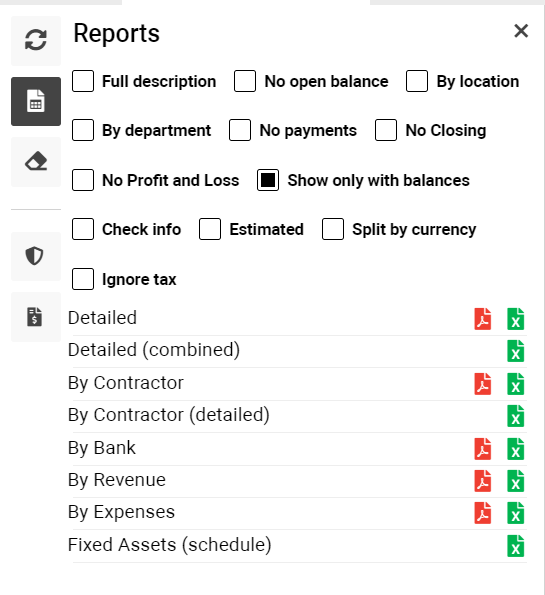Toggle the By department checkbox
The width and height of the screenshot is (545, 595).
click(x=83, y=130)
